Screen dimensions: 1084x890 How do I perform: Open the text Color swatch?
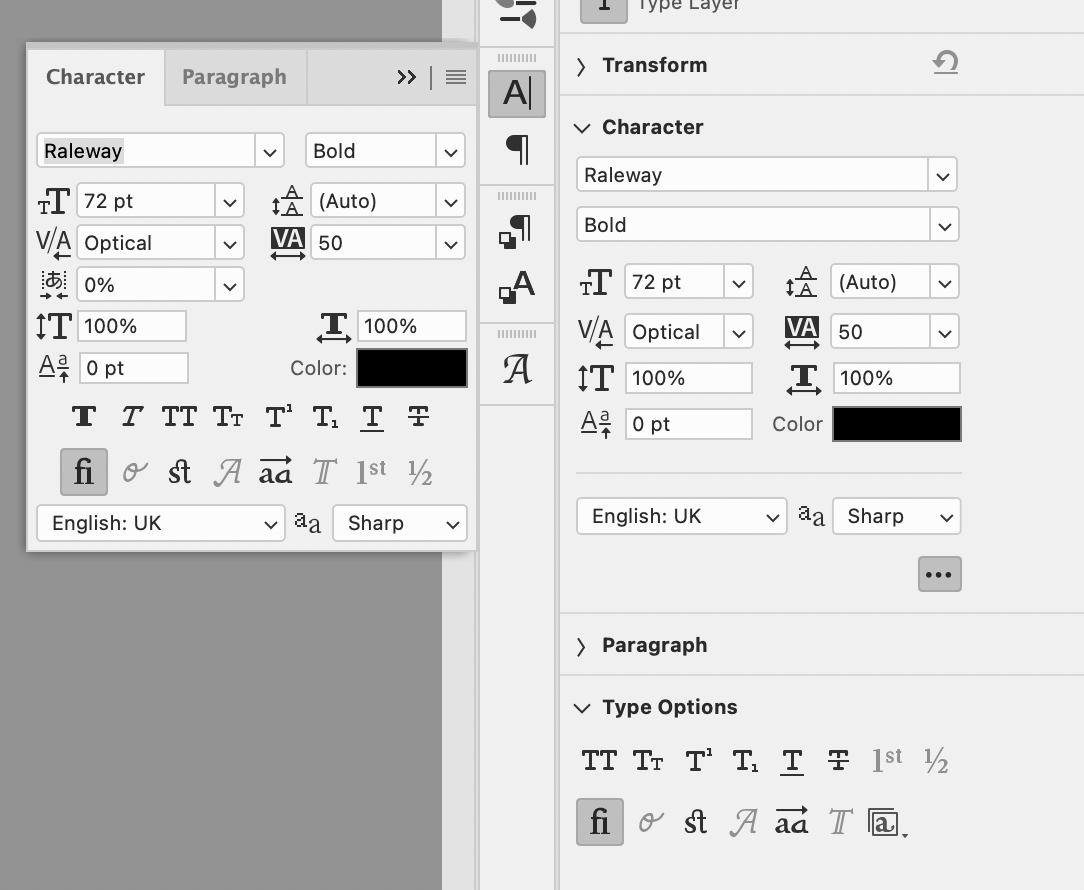coord(411,368)
